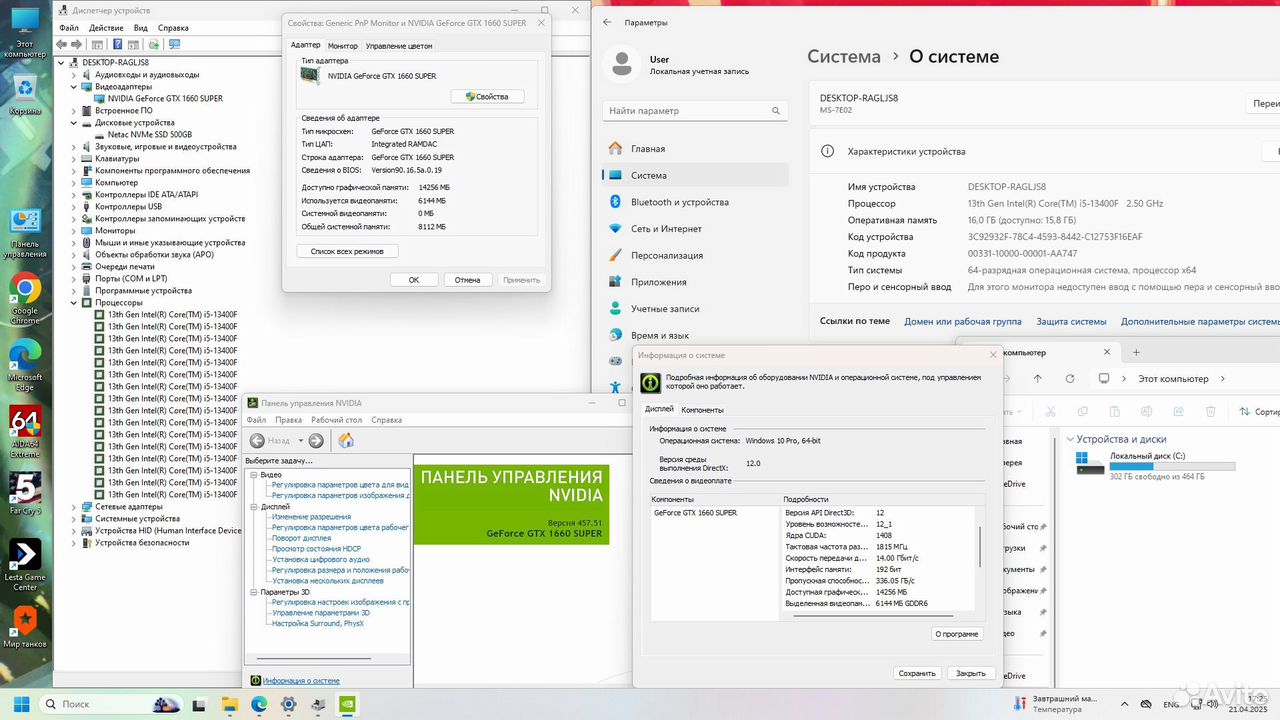The height and width of the screenshot is (720, 1280).
Task: Open Сеть и Интернет in Settings sidebar
Action: (696, 229)
